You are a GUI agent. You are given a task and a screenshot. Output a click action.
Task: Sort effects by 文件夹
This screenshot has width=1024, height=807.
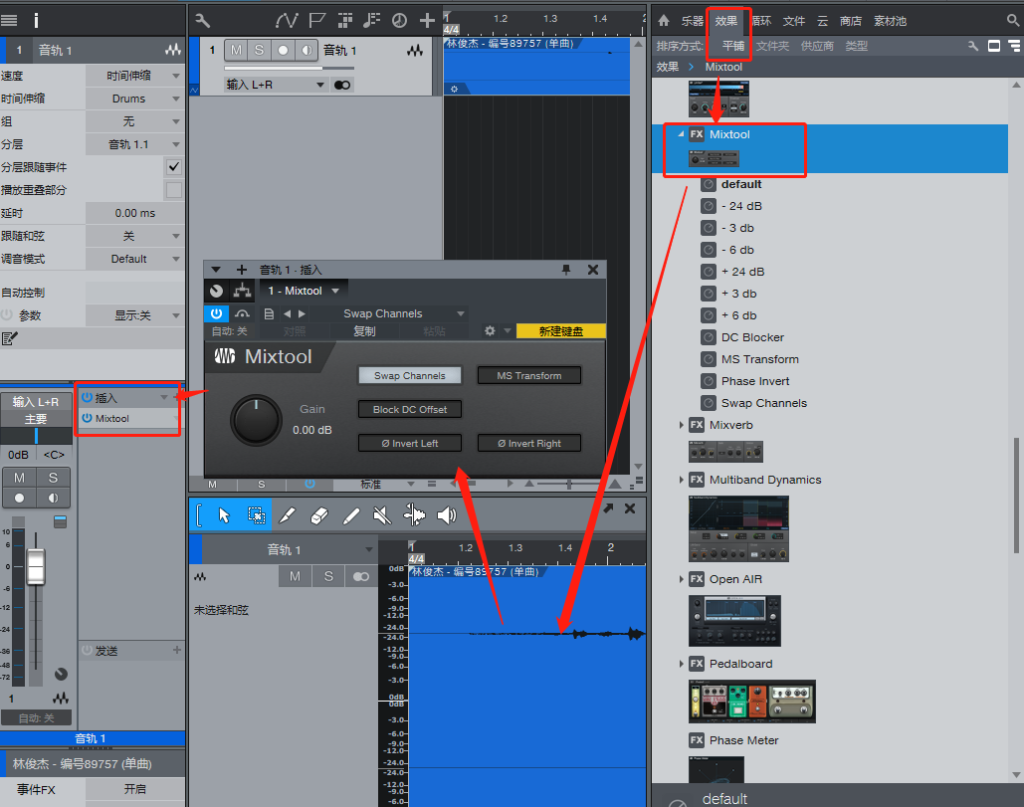[773, 46]
